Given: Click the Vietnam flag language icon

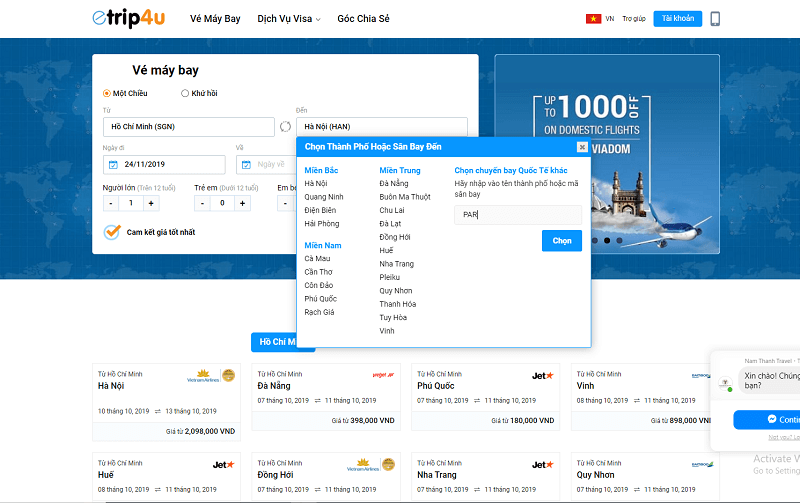Looking at the screenshot, I should pos(593,19).
